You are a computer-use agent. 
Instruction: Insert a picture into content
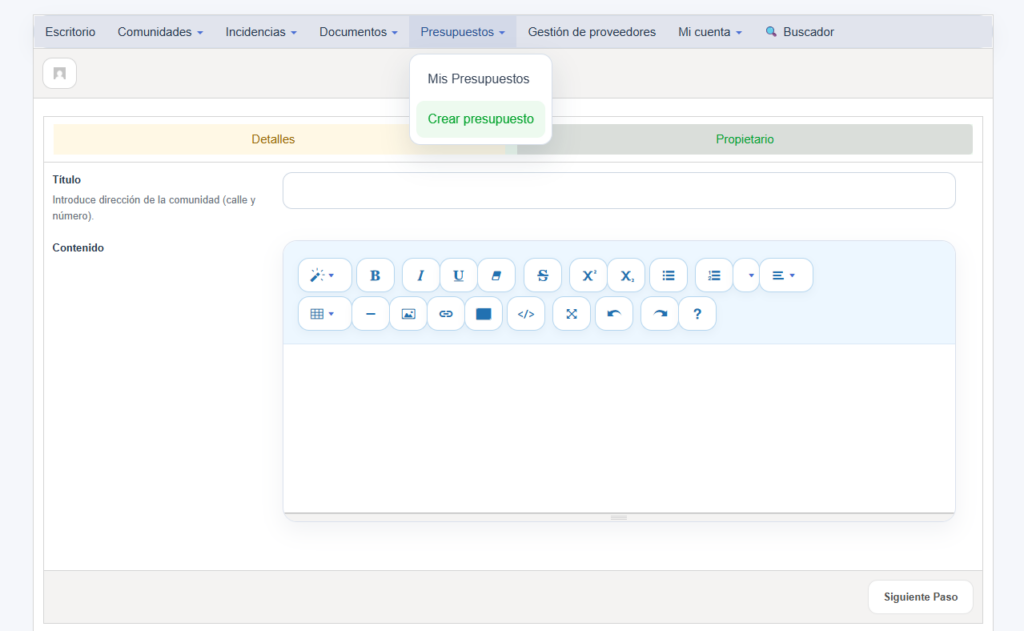tap(408, 314)
